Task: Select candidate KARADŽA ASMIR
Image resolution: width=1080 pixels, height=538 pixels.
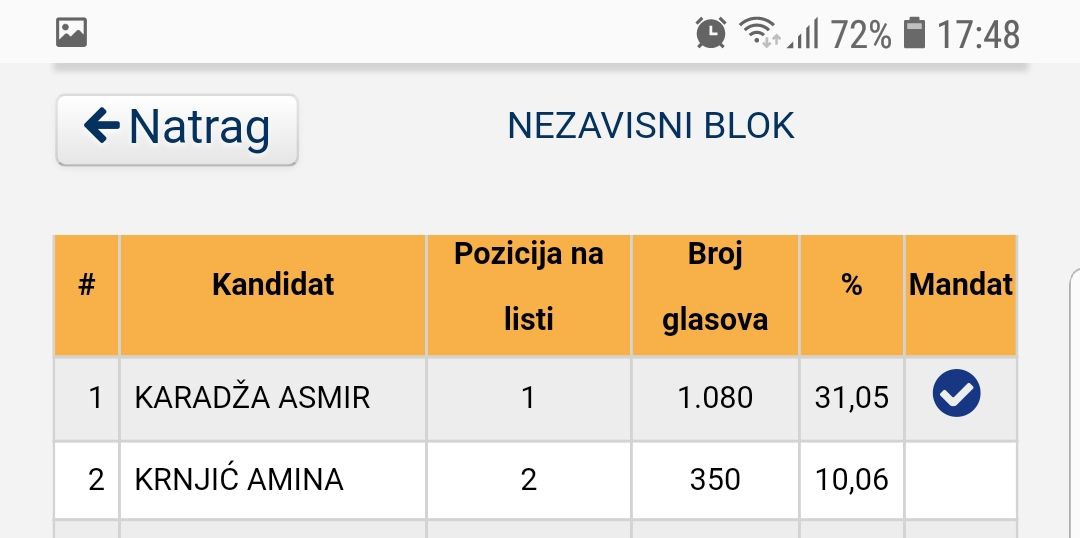Action: pyautogui.click(x=252, y=398)
